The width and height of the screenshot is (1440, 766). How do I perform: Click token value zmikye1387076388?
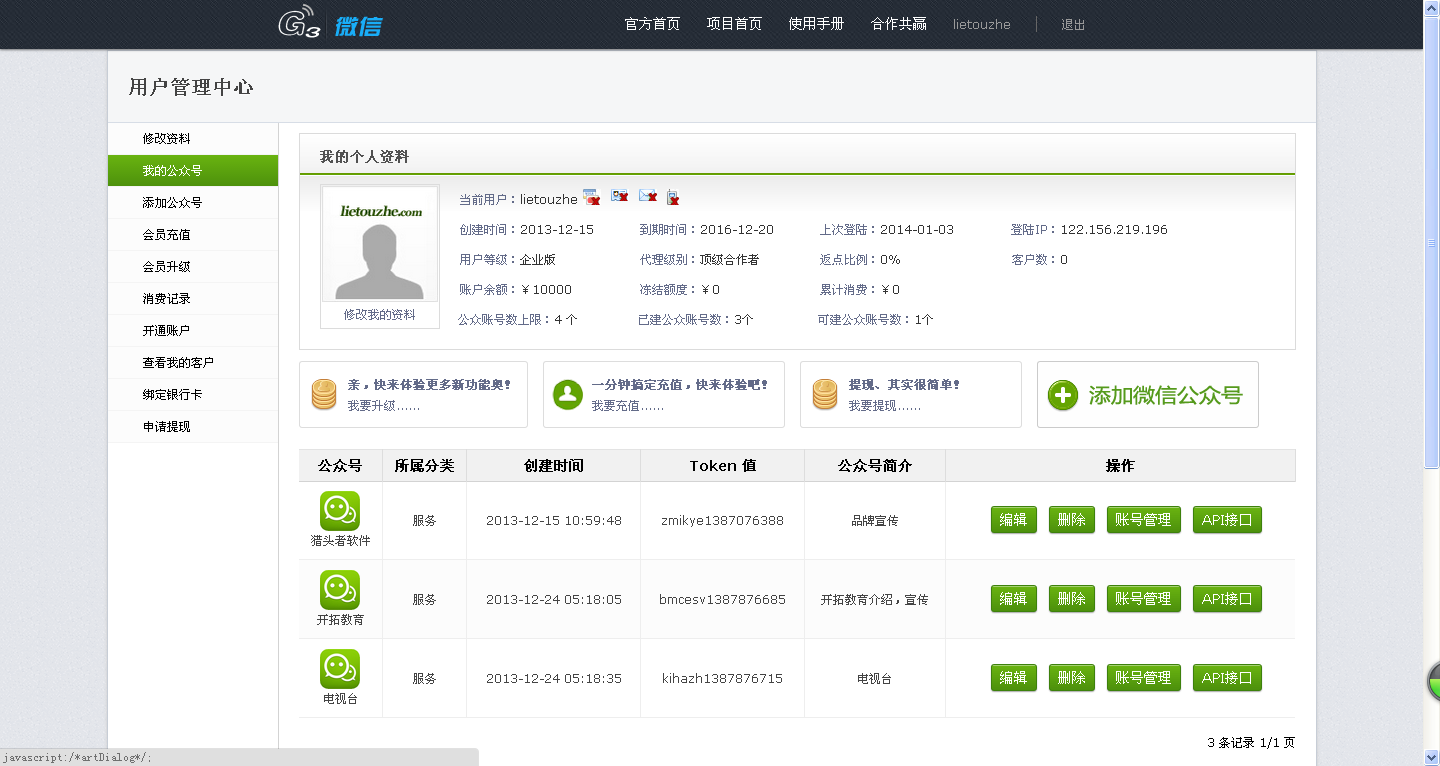pos(722,521)
